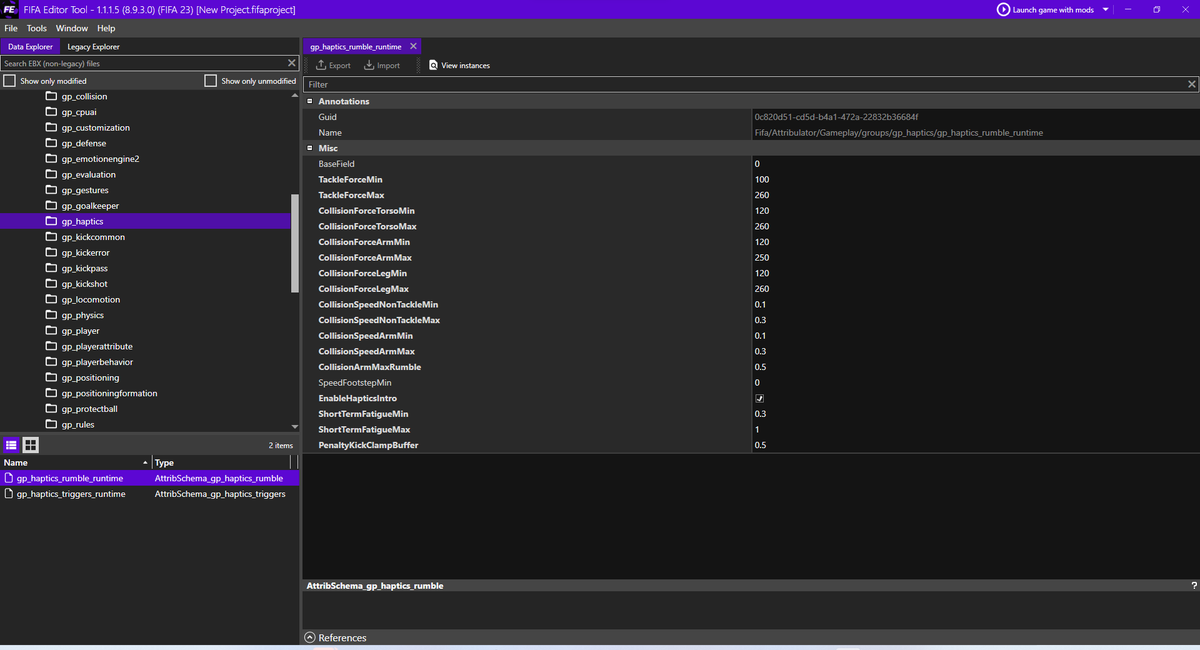1200x650 pixels.
Task: Click the property Filter input field
Action: pyautogui.click(x=745, y=85)
